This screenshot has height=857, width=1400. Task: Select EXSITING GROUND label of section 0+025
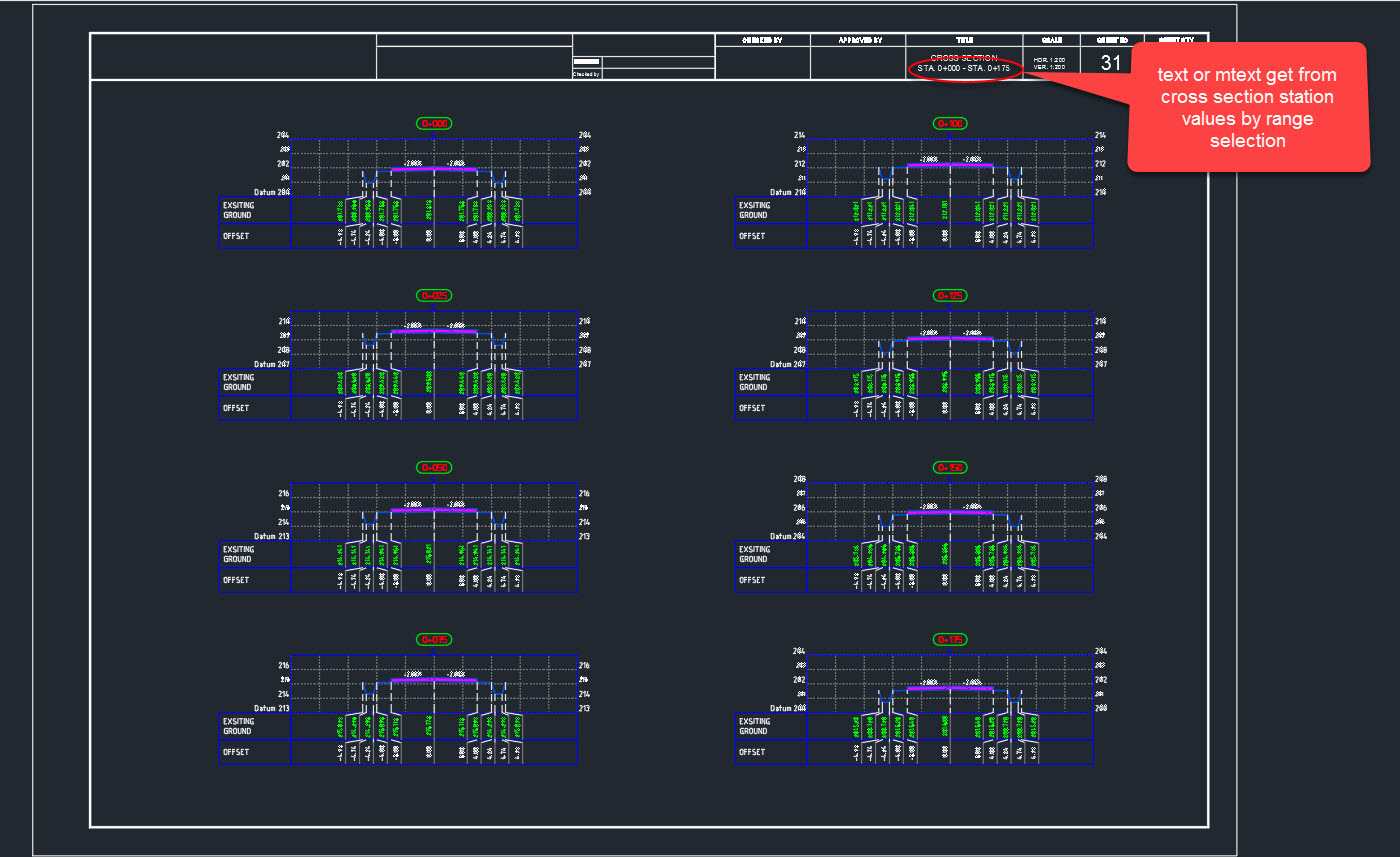pyautogui.click(x=239, y=382)
